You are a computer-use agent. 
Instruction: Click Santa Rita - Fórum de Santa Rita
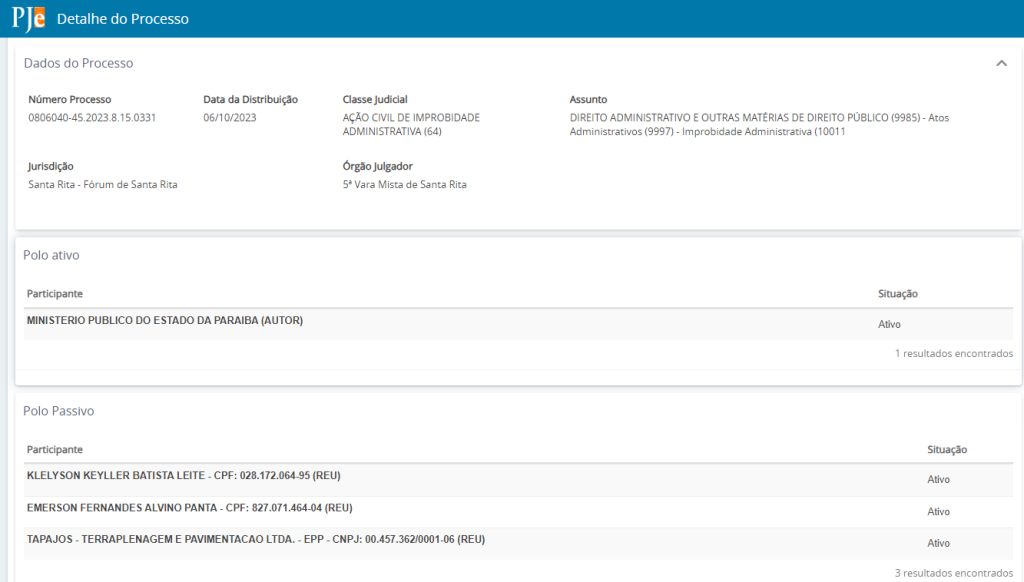click(102, 184)
